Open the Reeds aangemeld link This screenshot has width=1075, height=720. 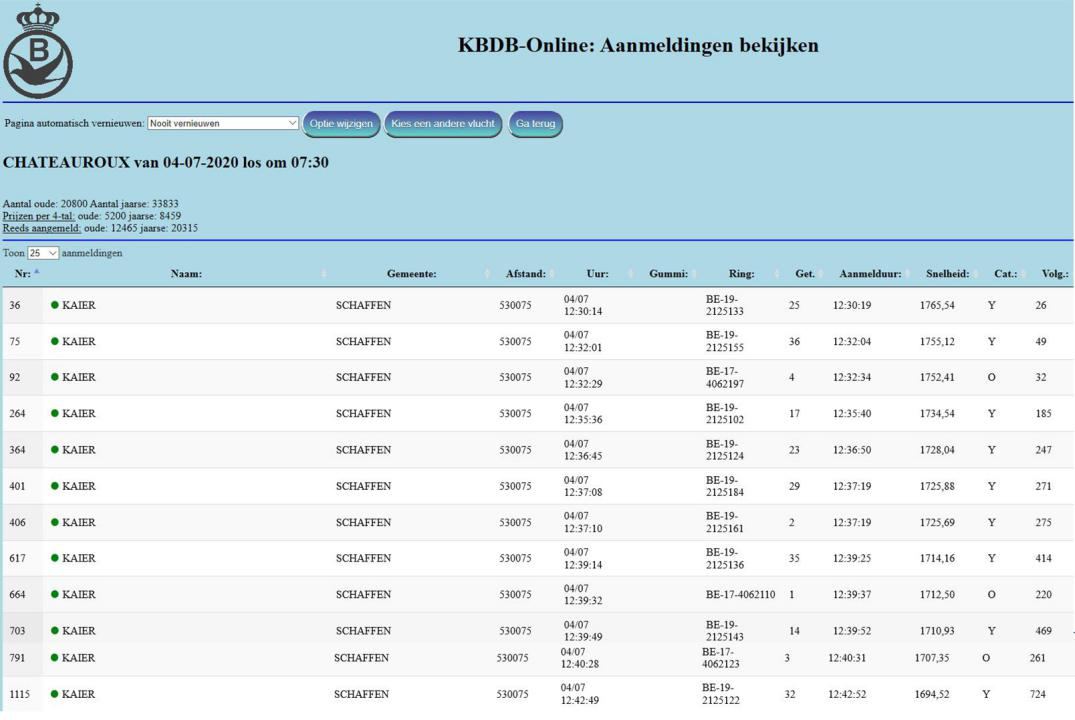click(42, 228)
